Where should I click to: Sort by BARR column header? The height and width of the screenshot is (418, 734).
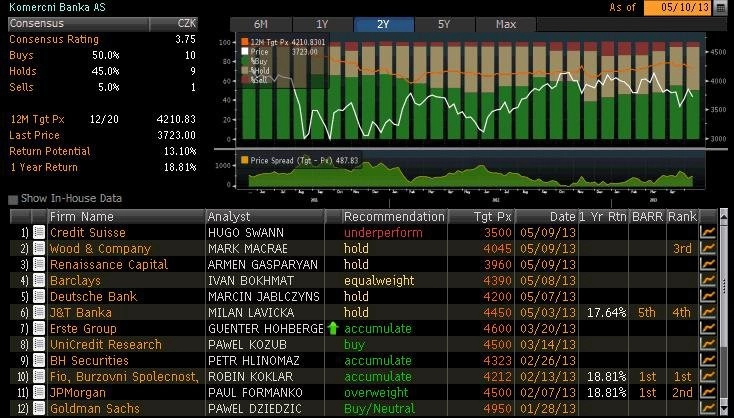[x=647, y=216]
